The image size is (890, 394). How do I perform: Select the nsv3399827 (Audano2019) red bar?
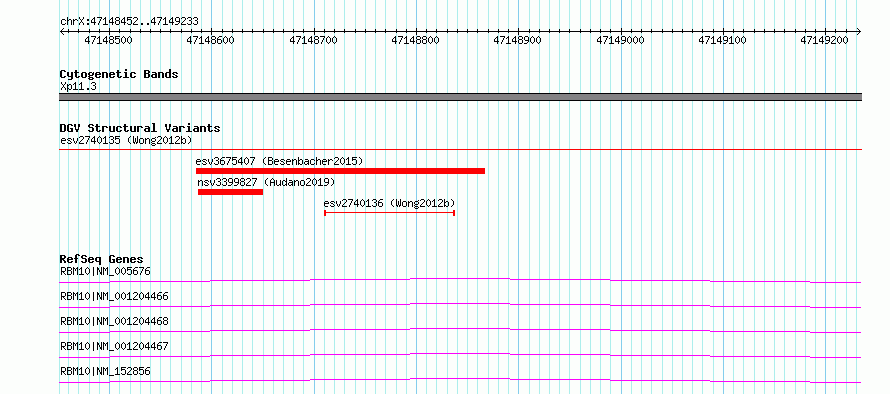click(230, 192)
